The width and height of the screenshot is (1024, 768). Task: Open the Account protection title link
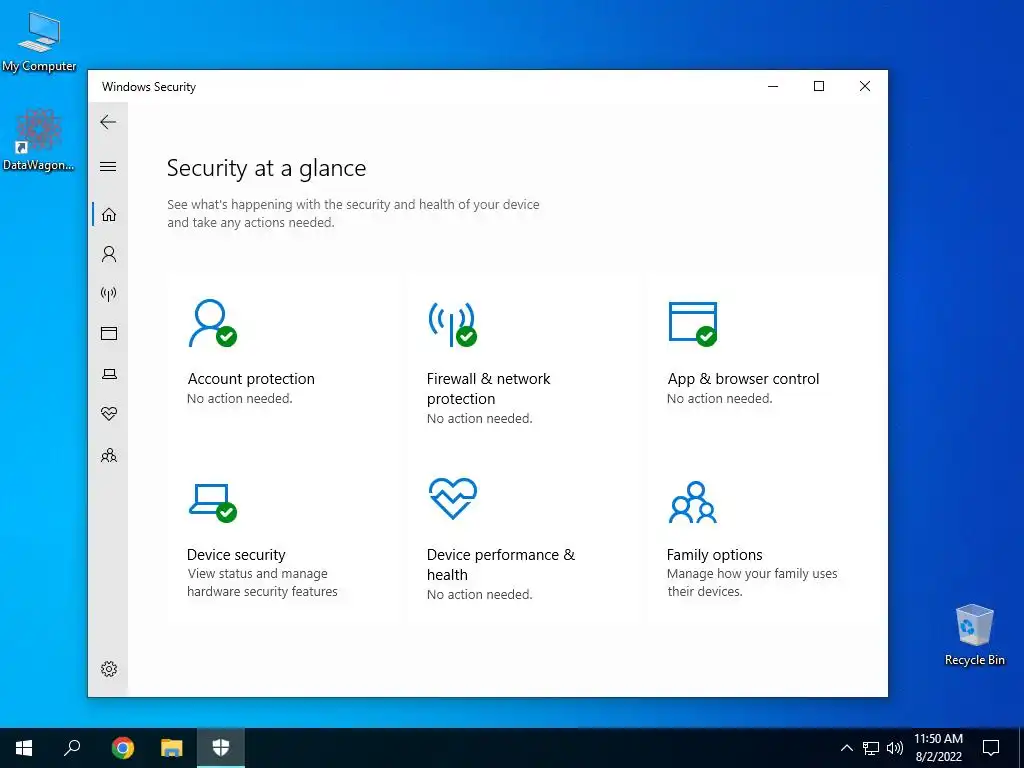point(251,379)
